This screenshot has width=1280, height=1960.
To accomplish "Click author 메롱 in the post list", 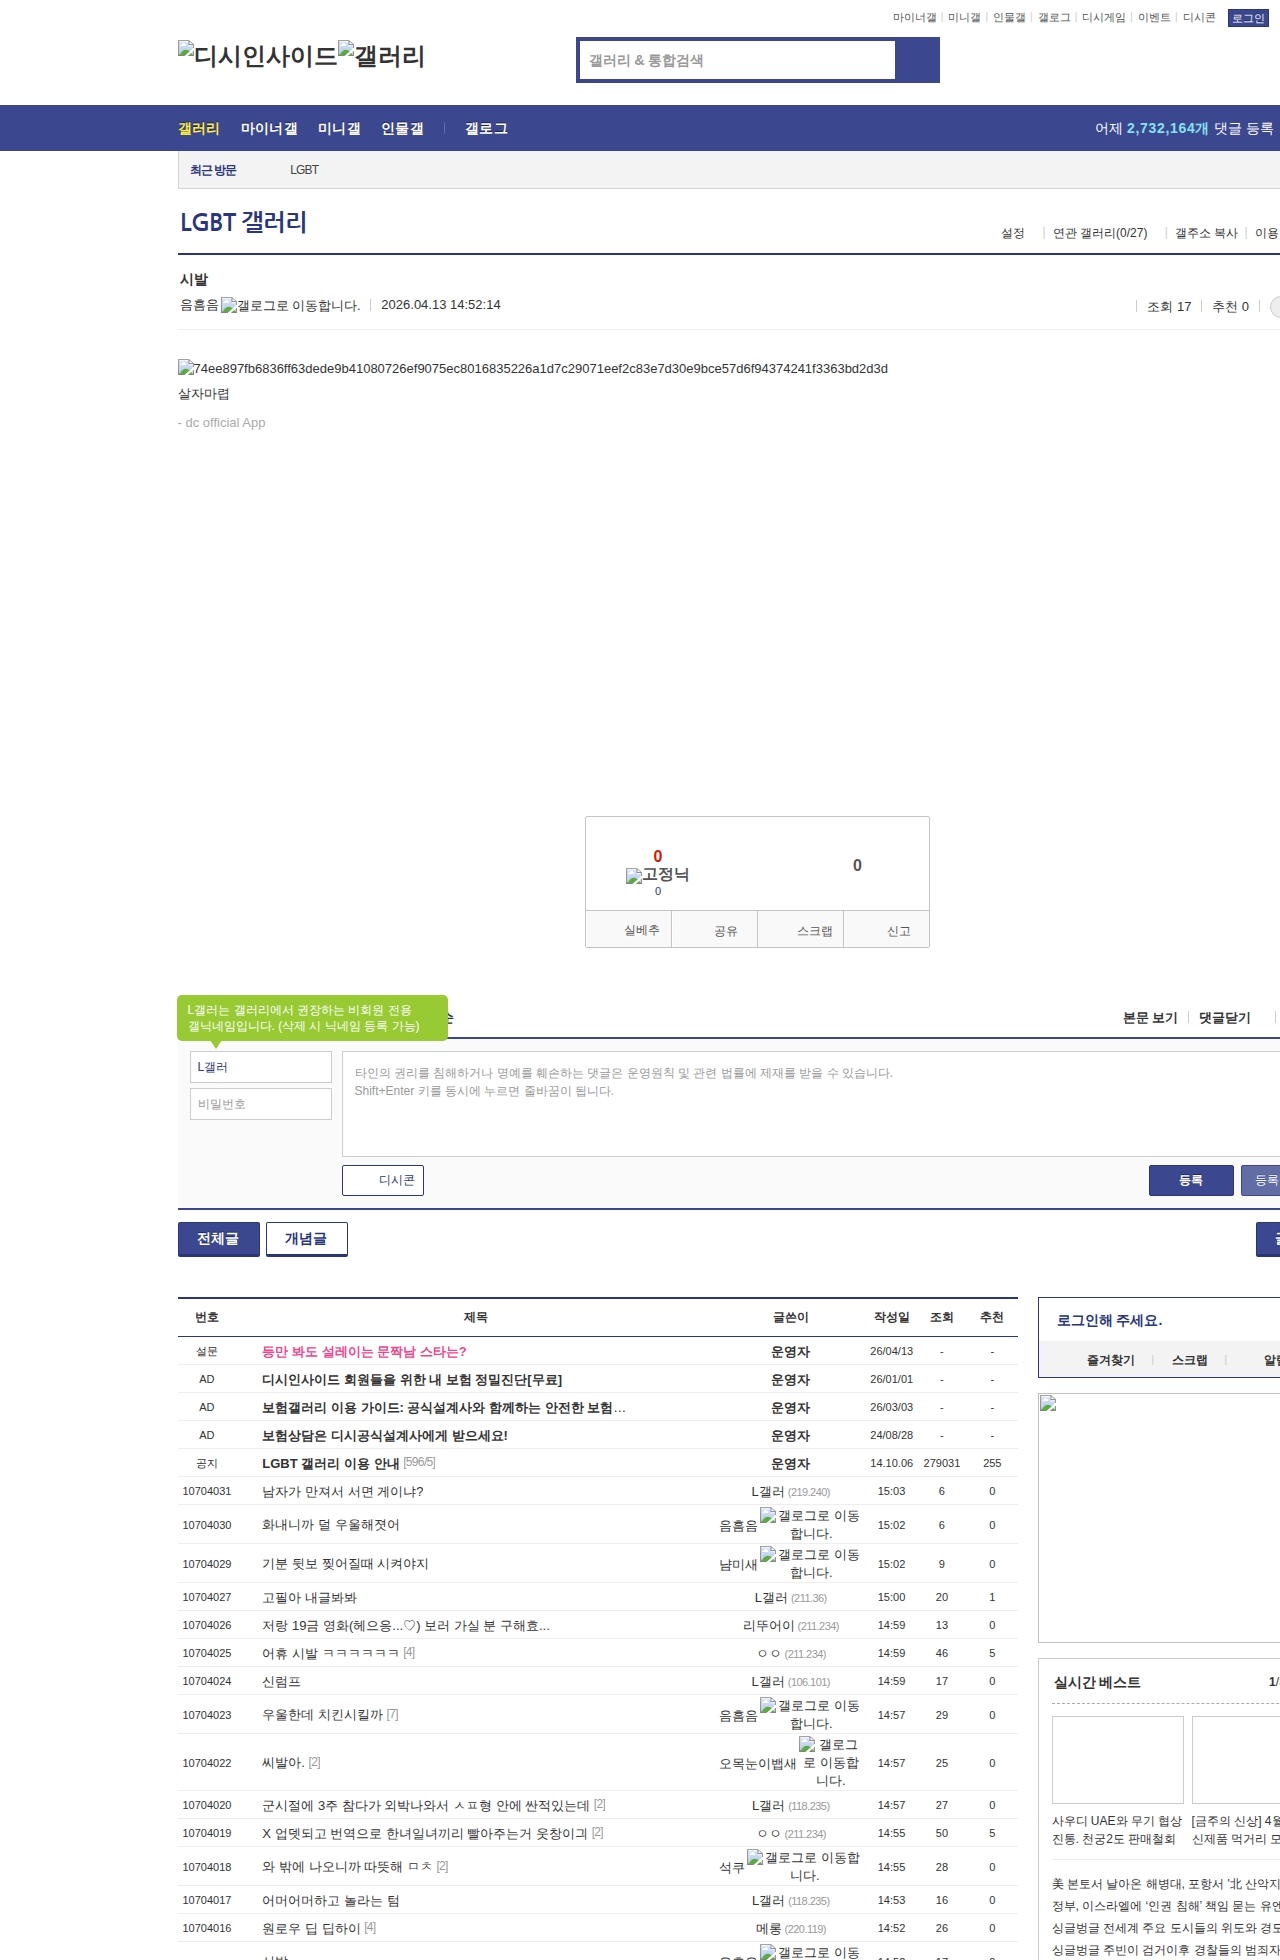I will pyautogui.click(x=768, y=1928).
